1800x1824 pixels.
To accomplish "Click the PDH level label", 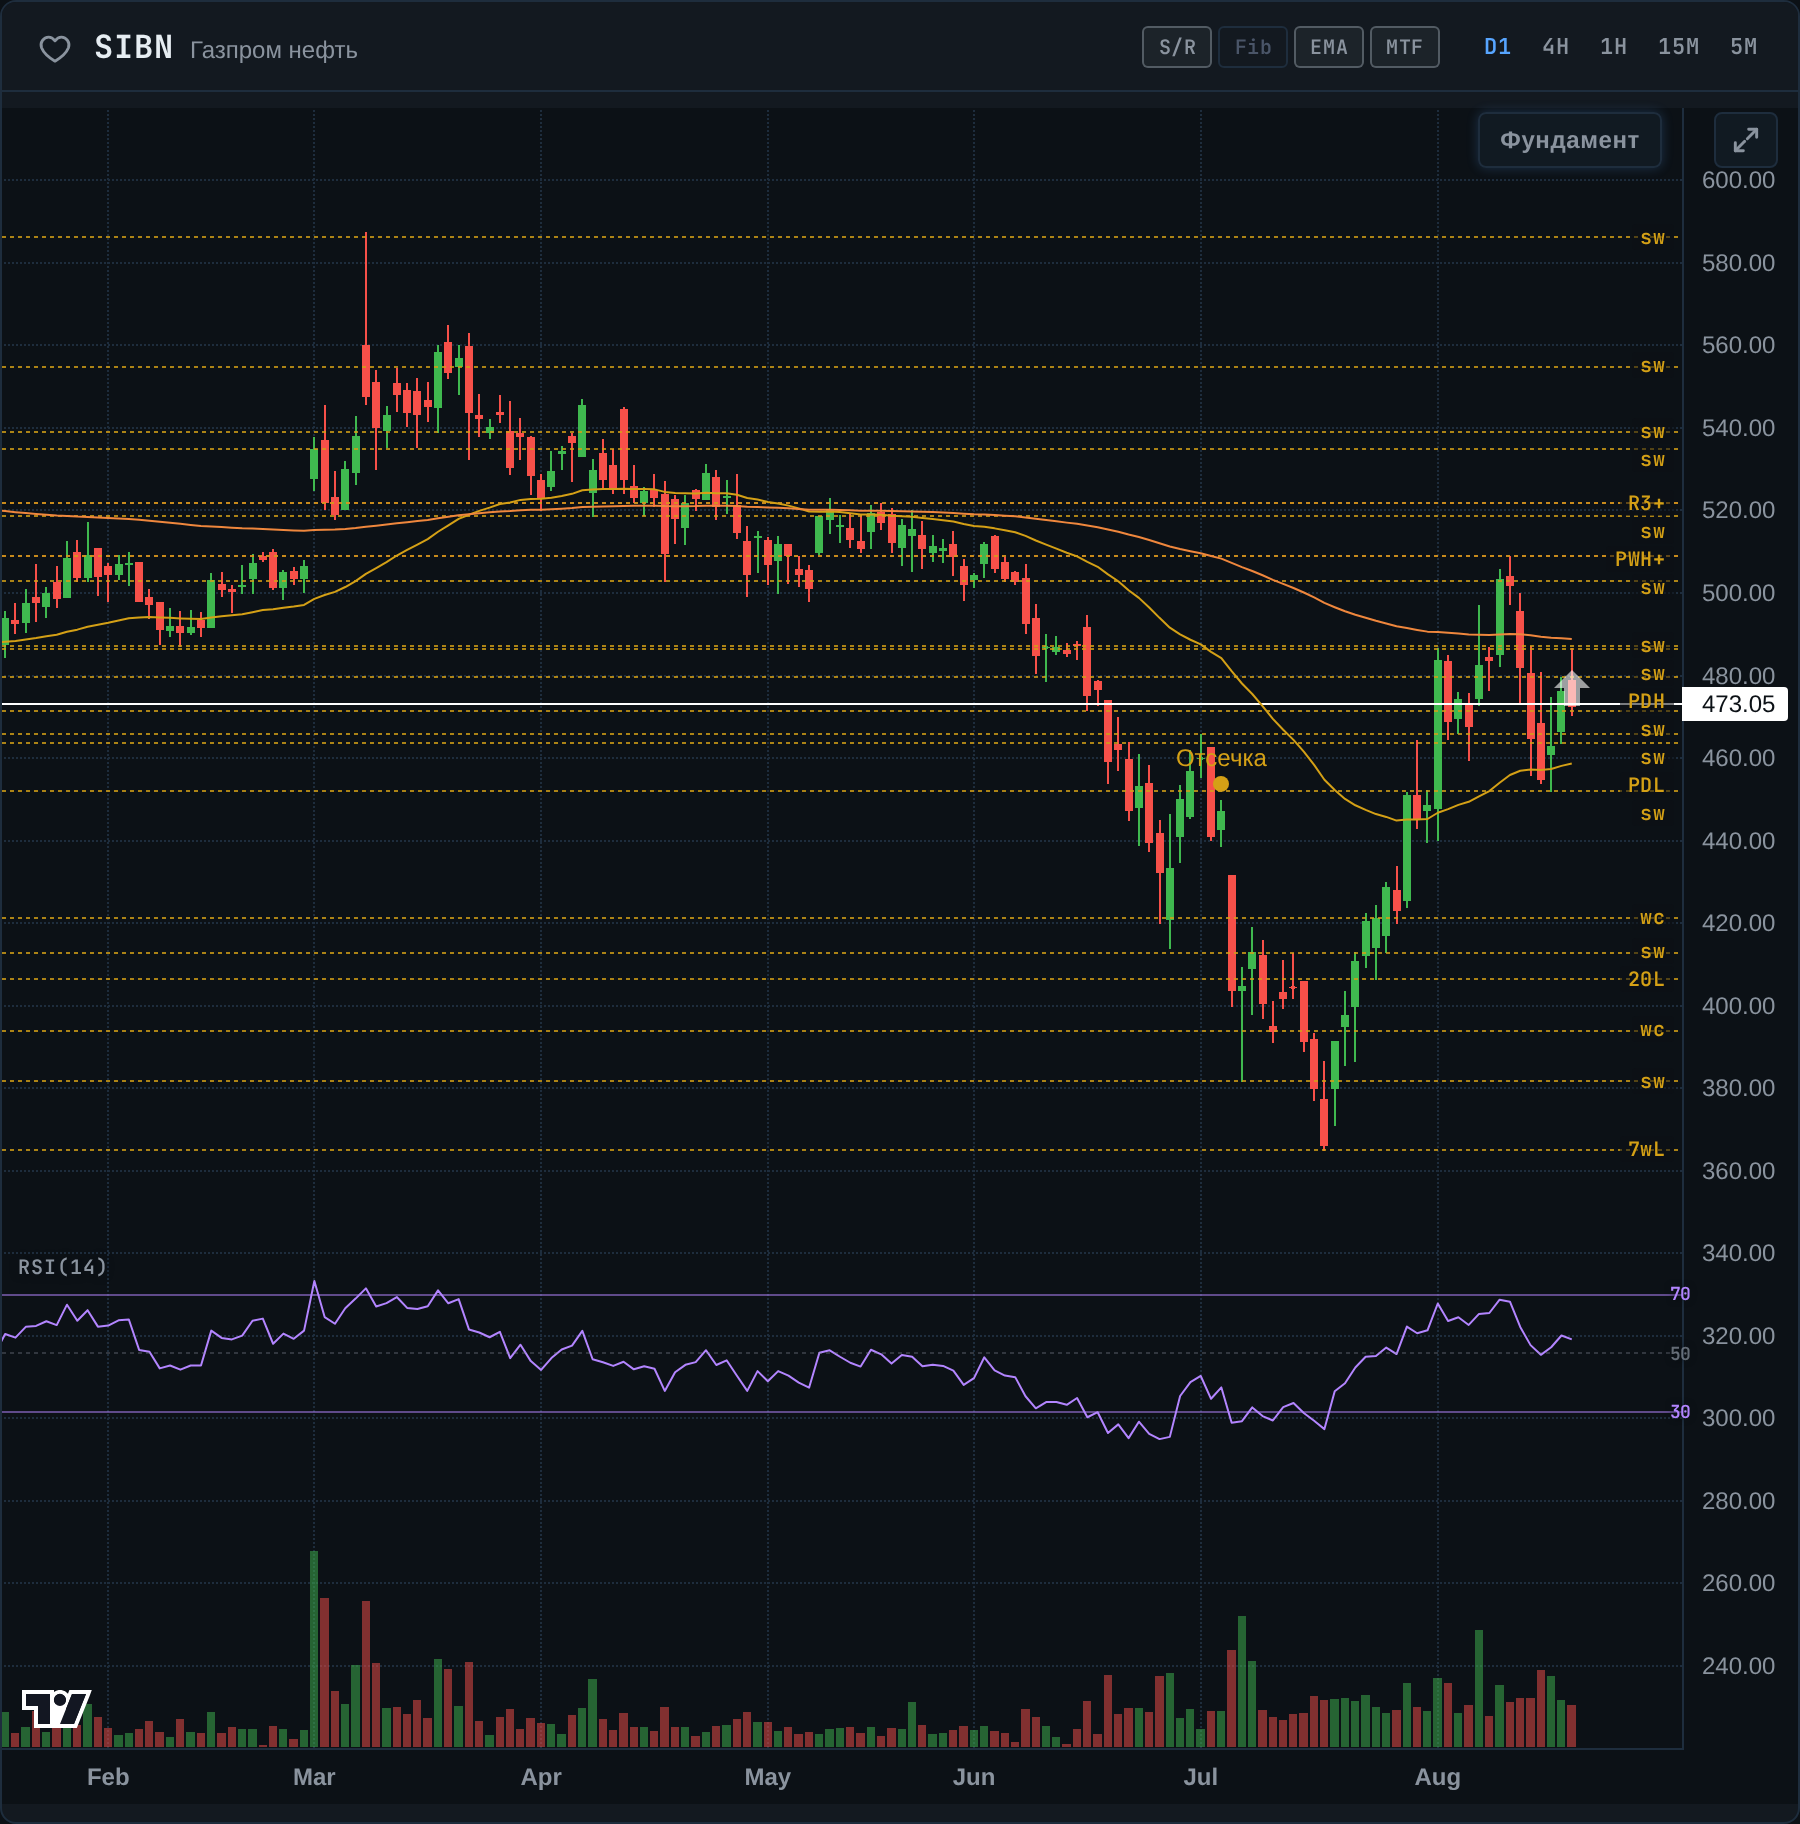I will (x=1646, y=701).
